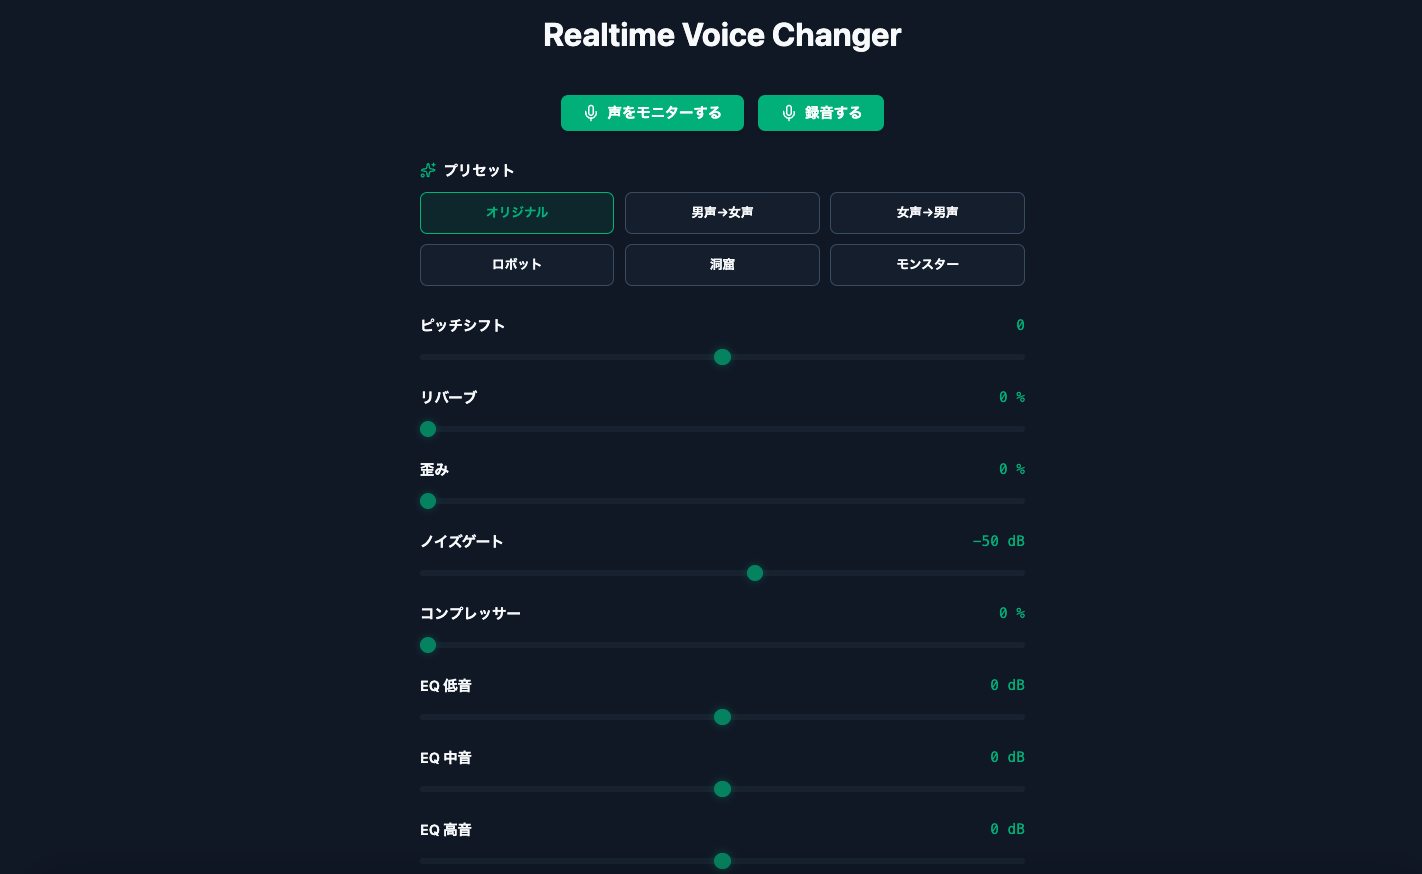Start monitoring with 声をモニターする button
This screenshot has width=1422, height=874.
point(652,113)
